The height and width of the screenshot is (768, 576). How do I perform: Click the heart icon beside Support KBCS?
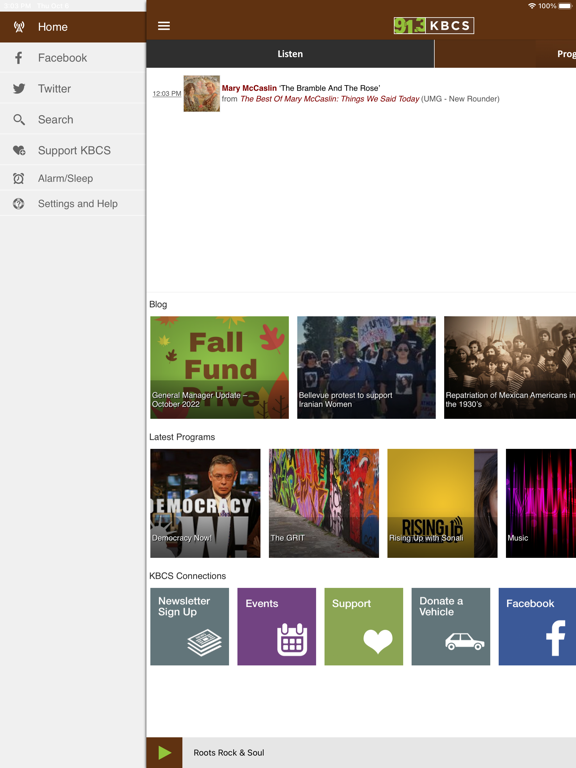click(x=19, y=150)
